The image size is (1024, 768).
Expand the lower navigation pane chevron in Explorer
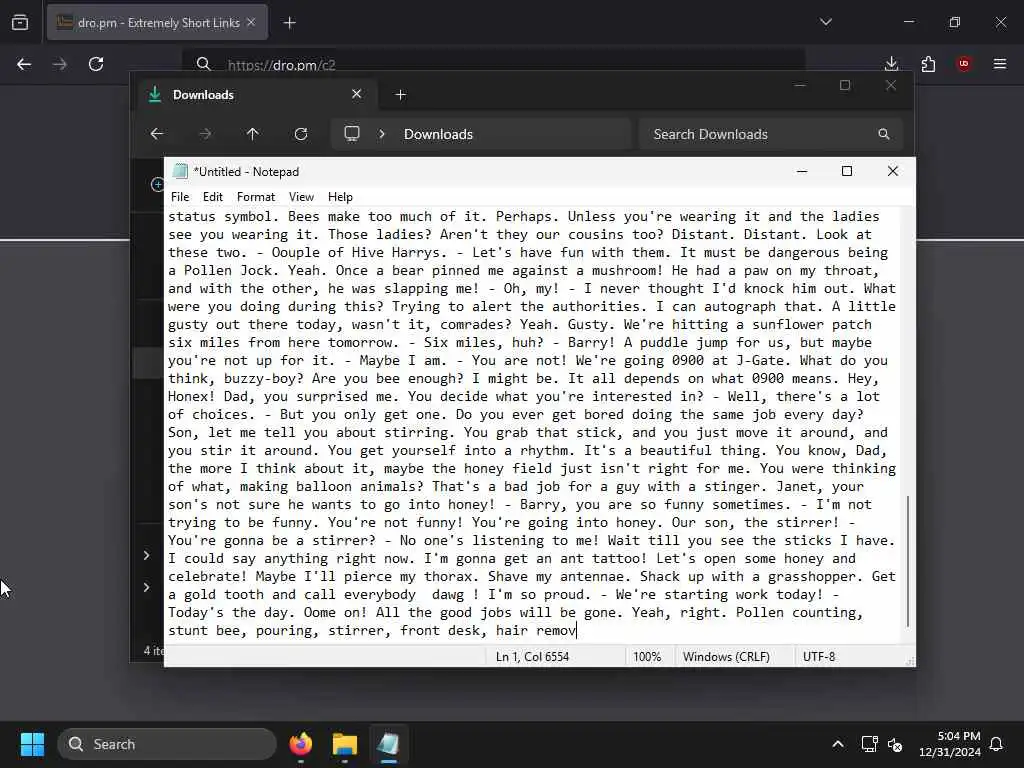point(146,587)
